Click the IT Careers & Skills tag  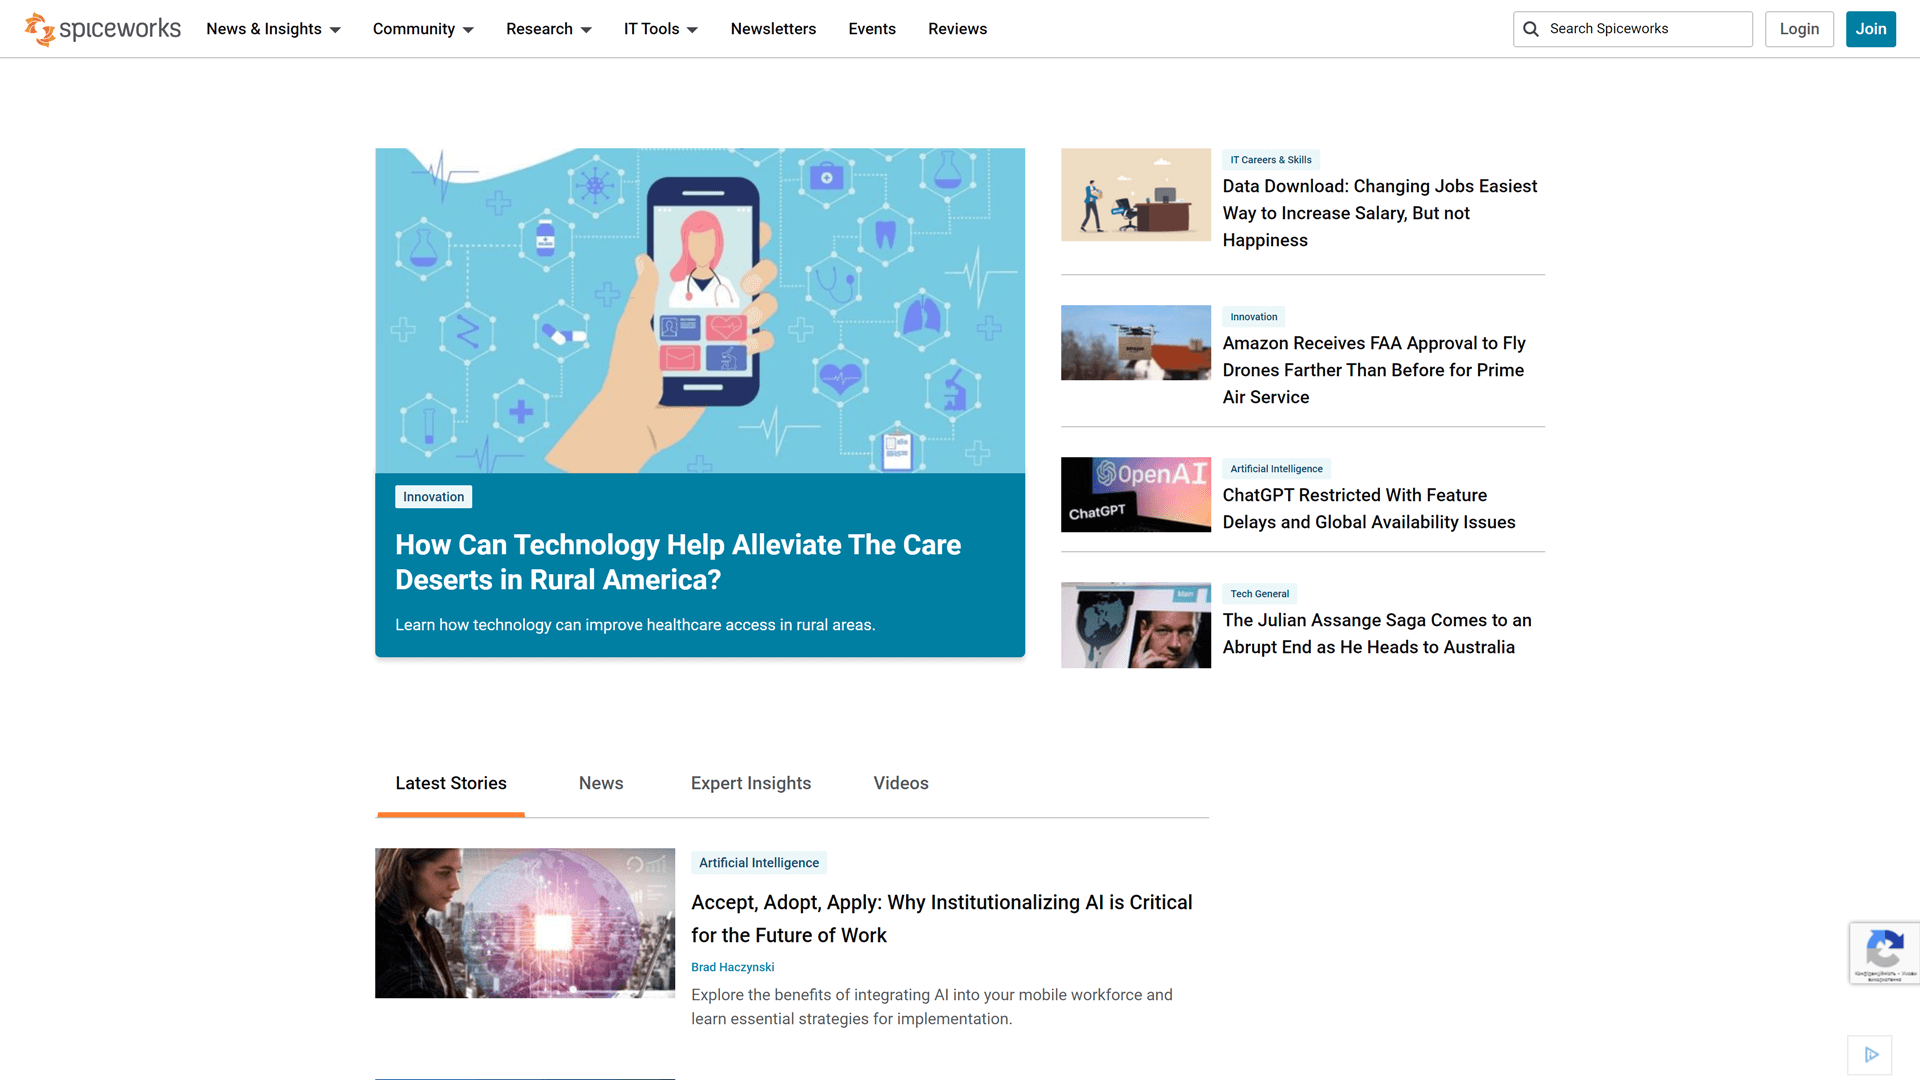pos(1270,160)
